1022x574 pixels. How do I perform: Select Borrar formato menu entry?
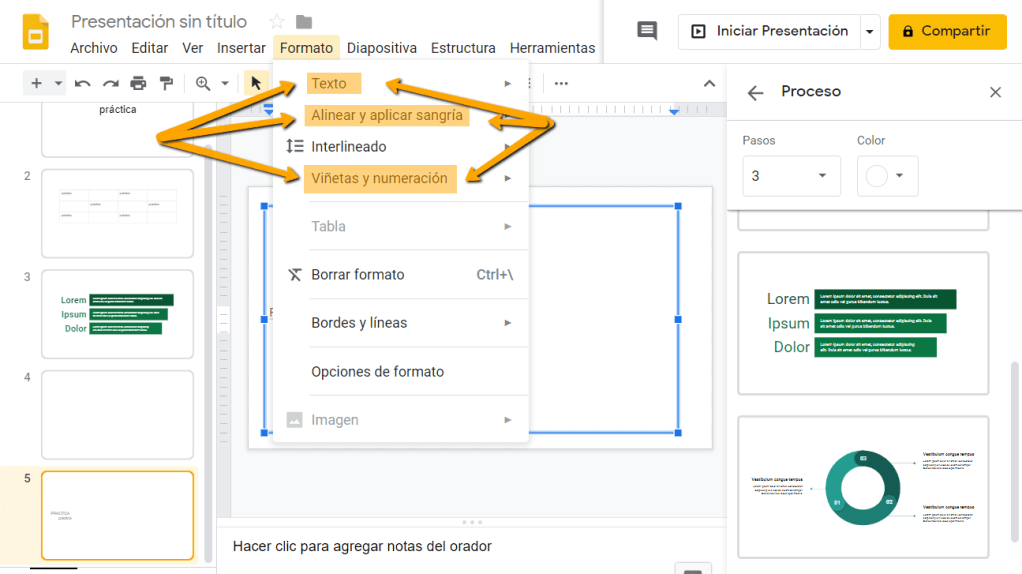(x=357, y=275)
